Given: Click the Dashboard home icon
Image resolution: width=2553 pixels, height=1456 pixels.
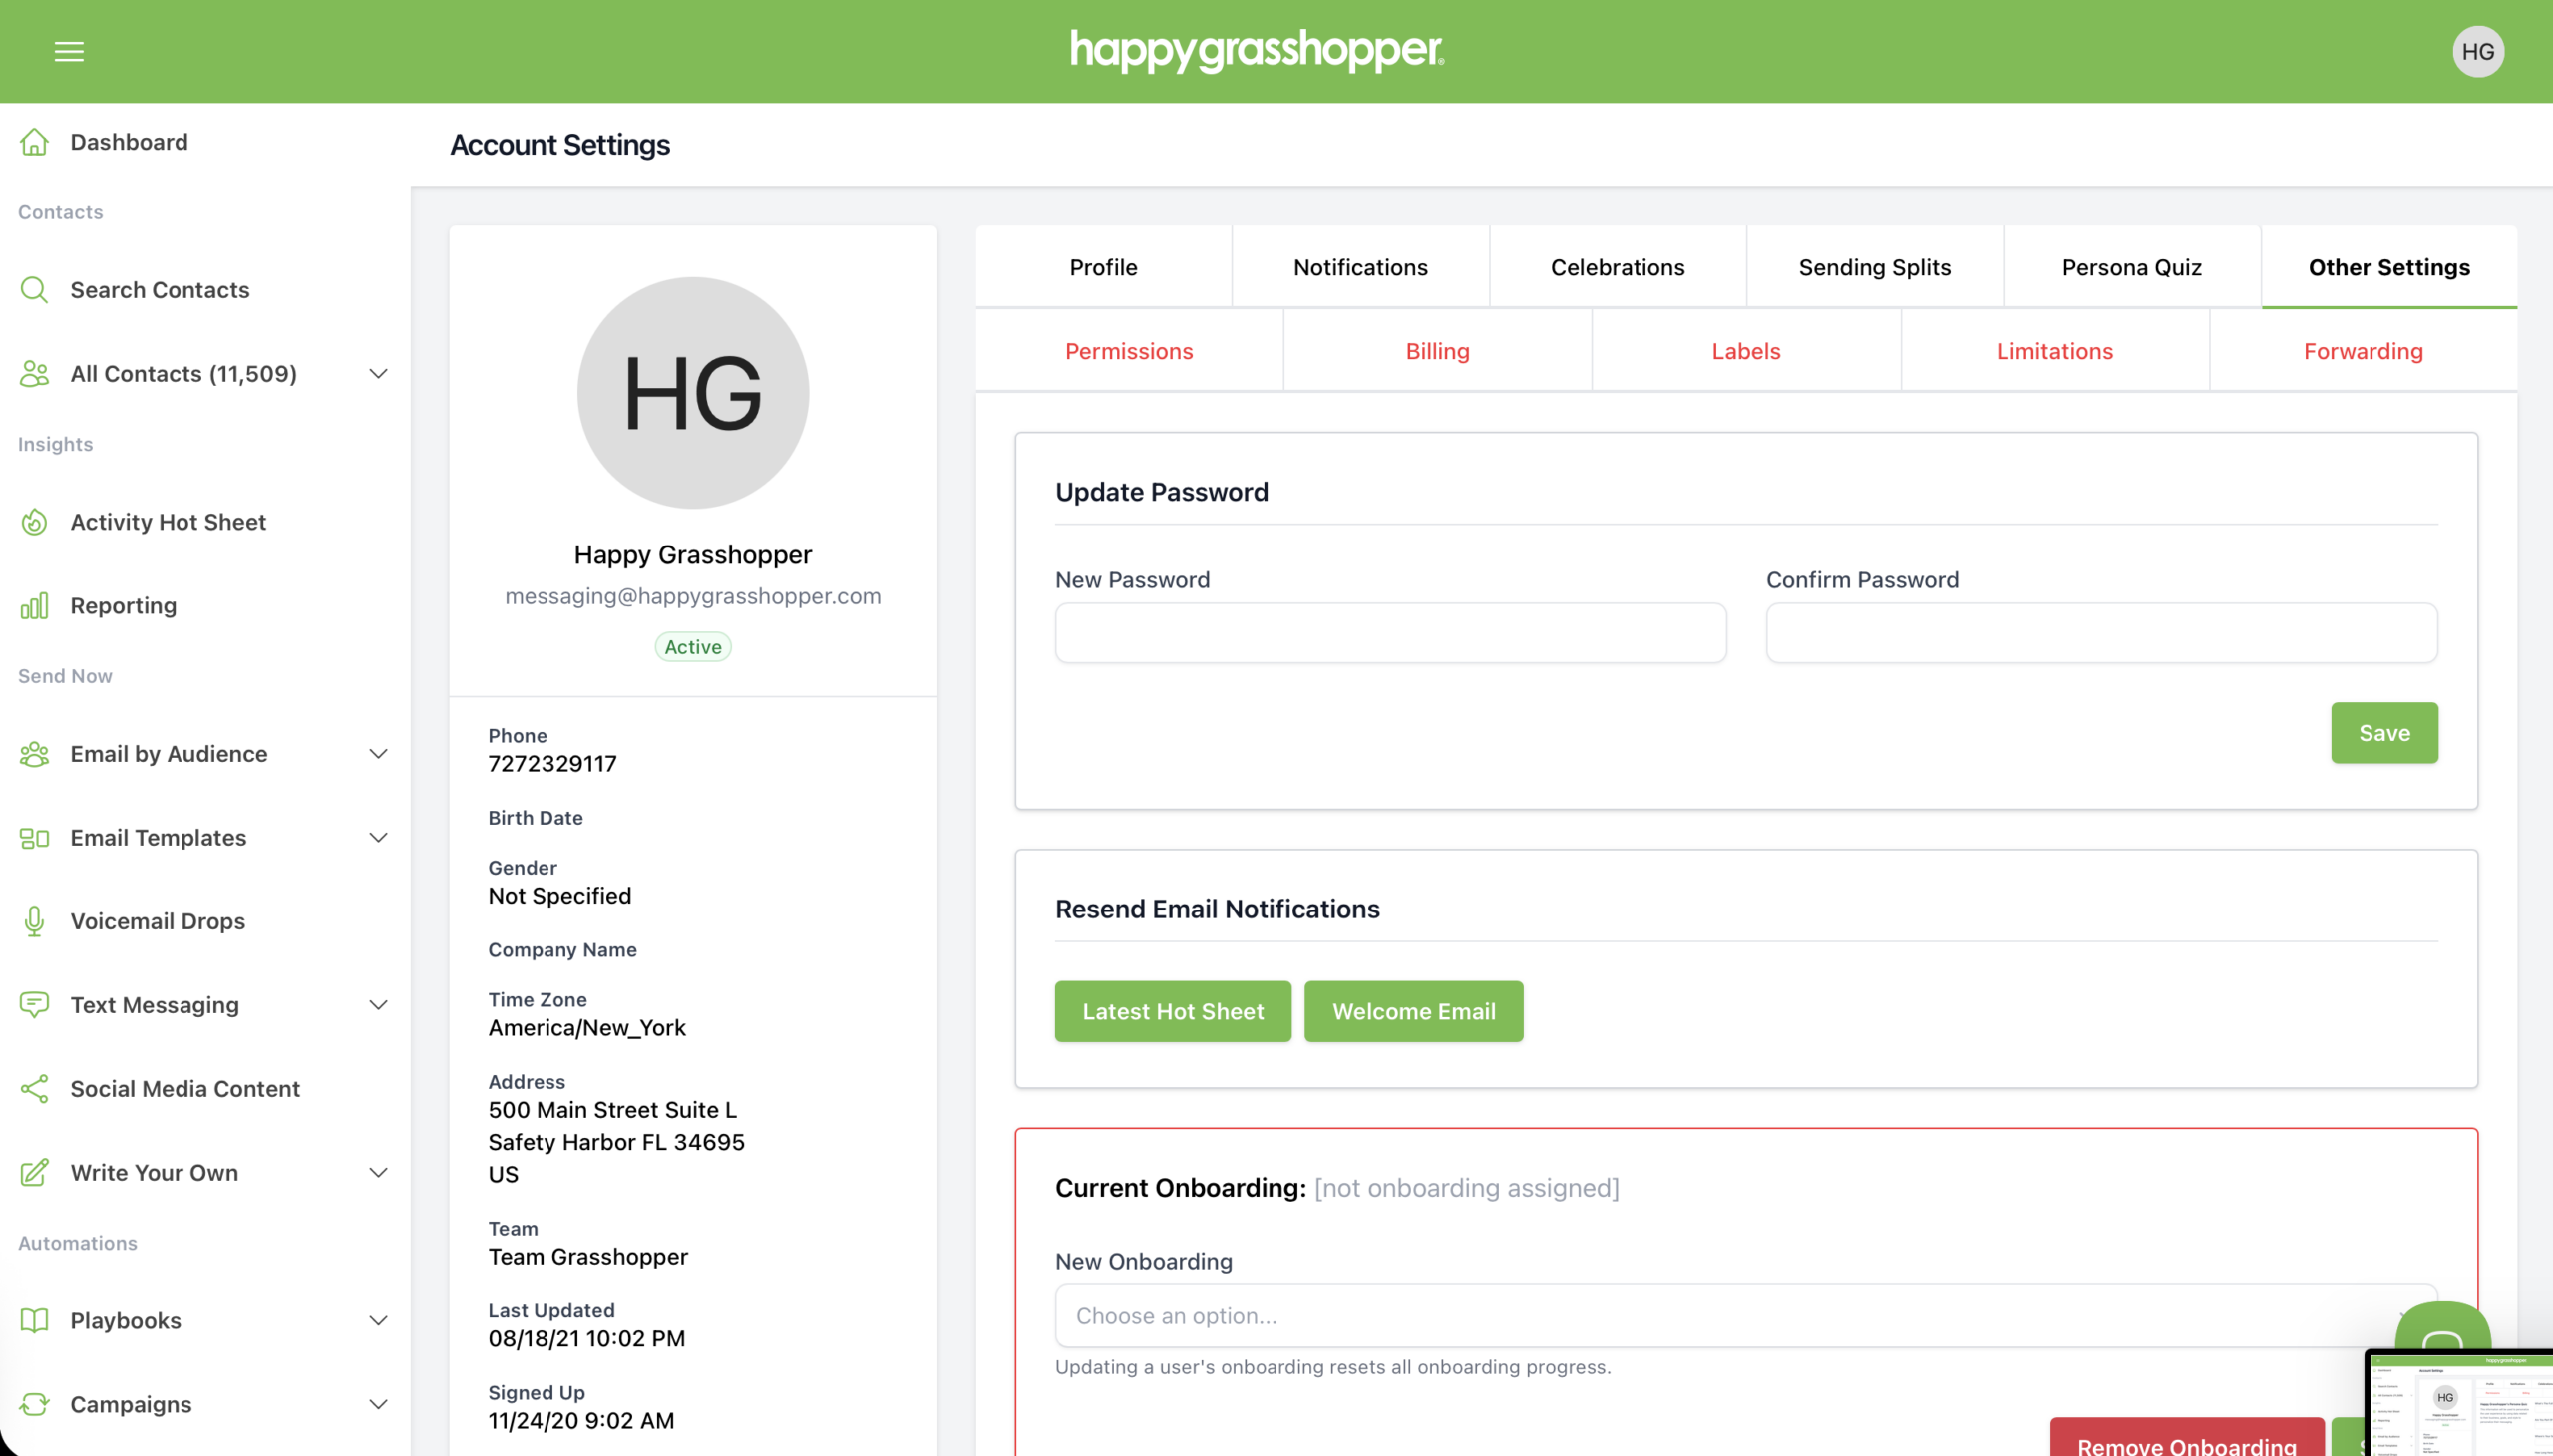Looking at the screenshot, I should pos(34,142).
